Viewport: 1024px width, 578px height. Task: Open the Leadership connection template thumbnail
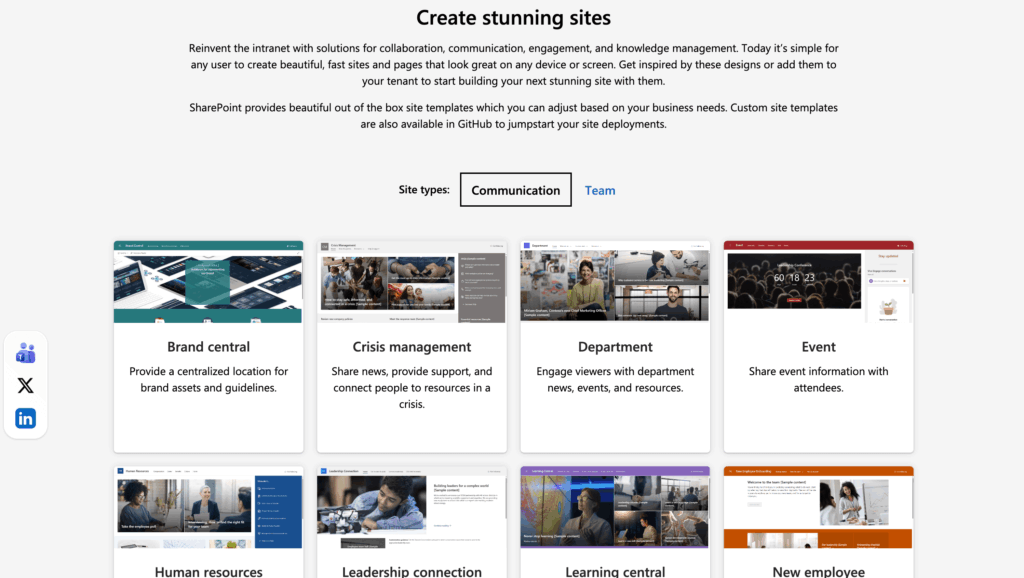pos(411,507)
